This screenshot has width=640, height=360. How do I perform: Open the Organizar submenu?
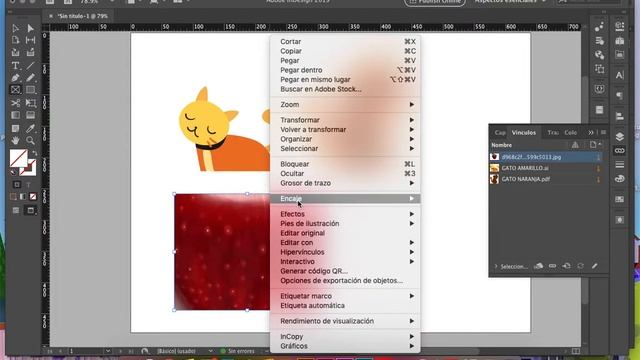345,139
